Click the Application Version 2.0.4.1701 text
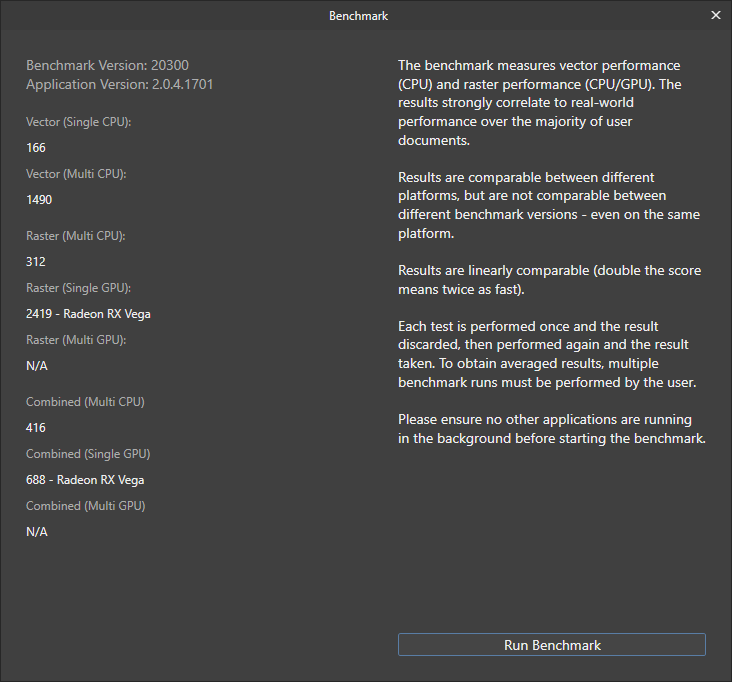 click(x=119, y=85)
